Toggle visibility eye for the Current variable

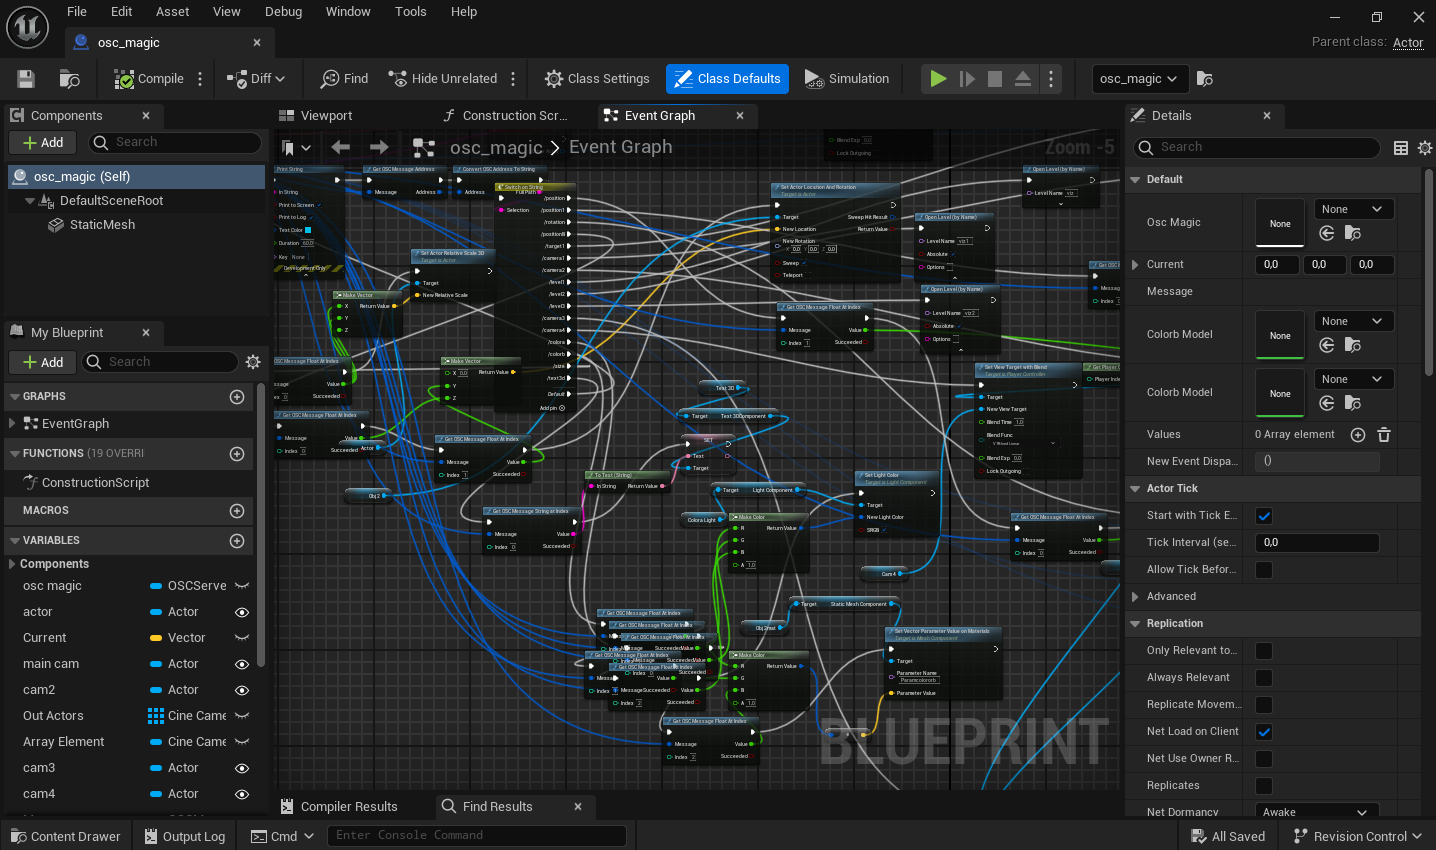tap(241, 638)
